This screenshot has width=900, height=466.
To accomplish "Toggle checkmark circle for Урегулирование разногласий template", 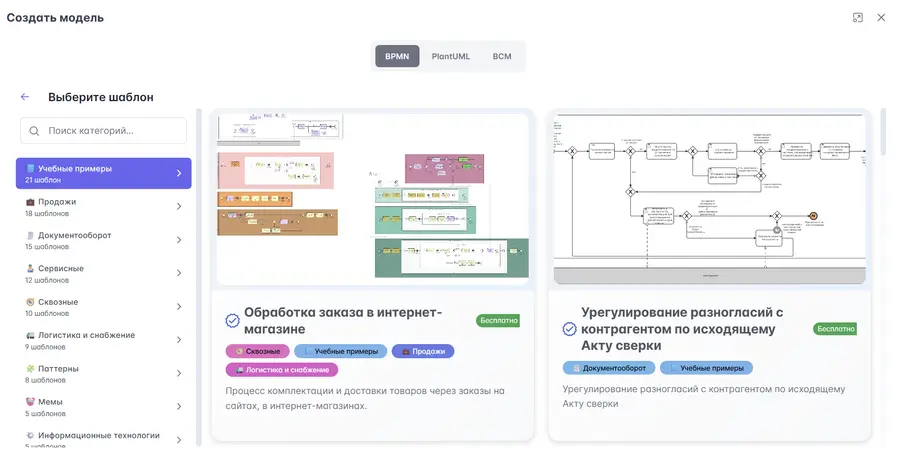I will (569, 329).
